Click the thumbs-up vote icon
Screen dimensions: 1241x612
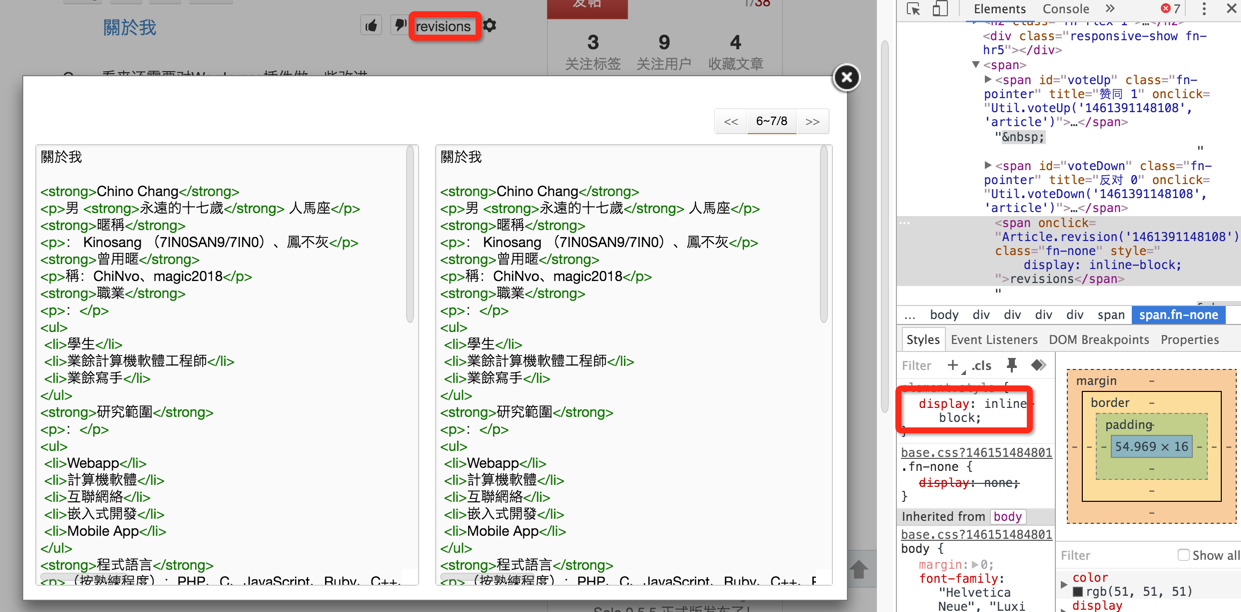click(371, 26)
